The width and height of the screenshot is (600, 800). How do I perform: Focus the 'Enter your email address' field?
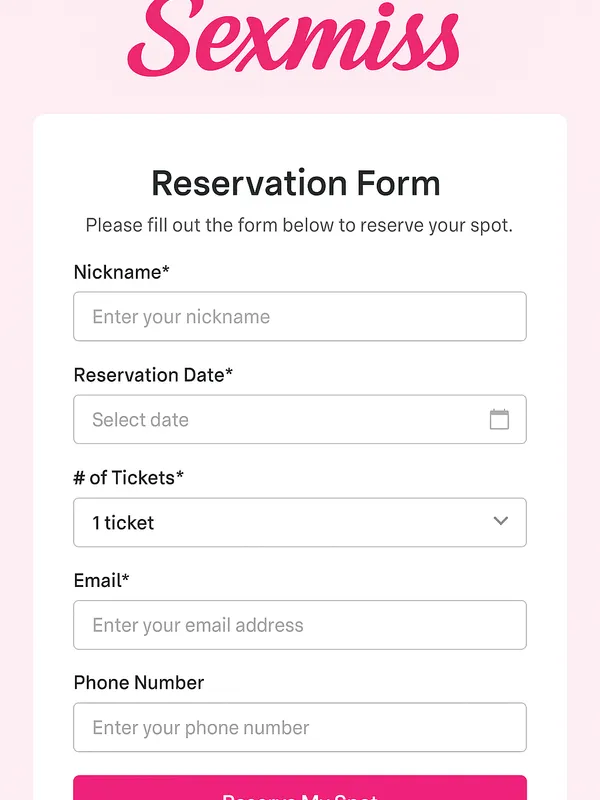299,625
